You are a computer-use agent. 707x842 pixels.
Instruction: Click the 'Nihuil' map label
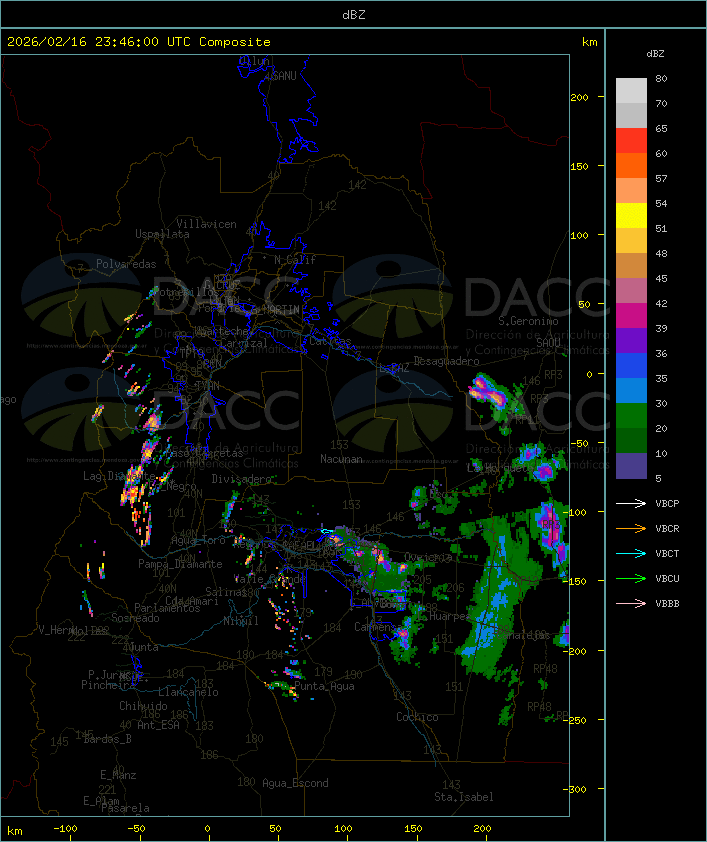click(241, 621)
